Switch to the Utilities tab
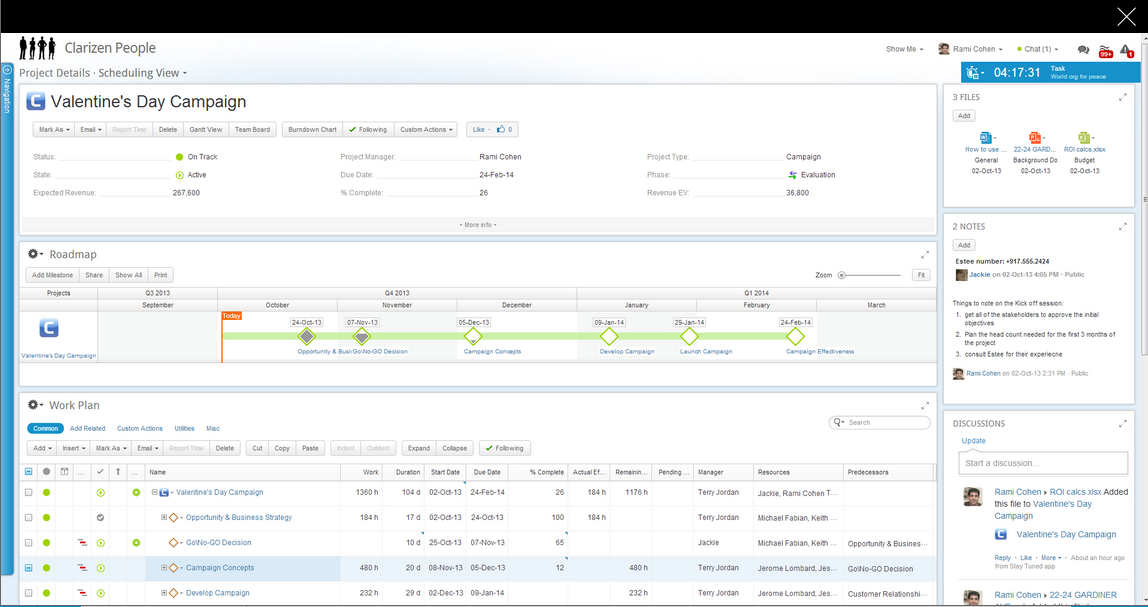The height and width of the screenshot is (607, 1148). (x=184, y=428)
